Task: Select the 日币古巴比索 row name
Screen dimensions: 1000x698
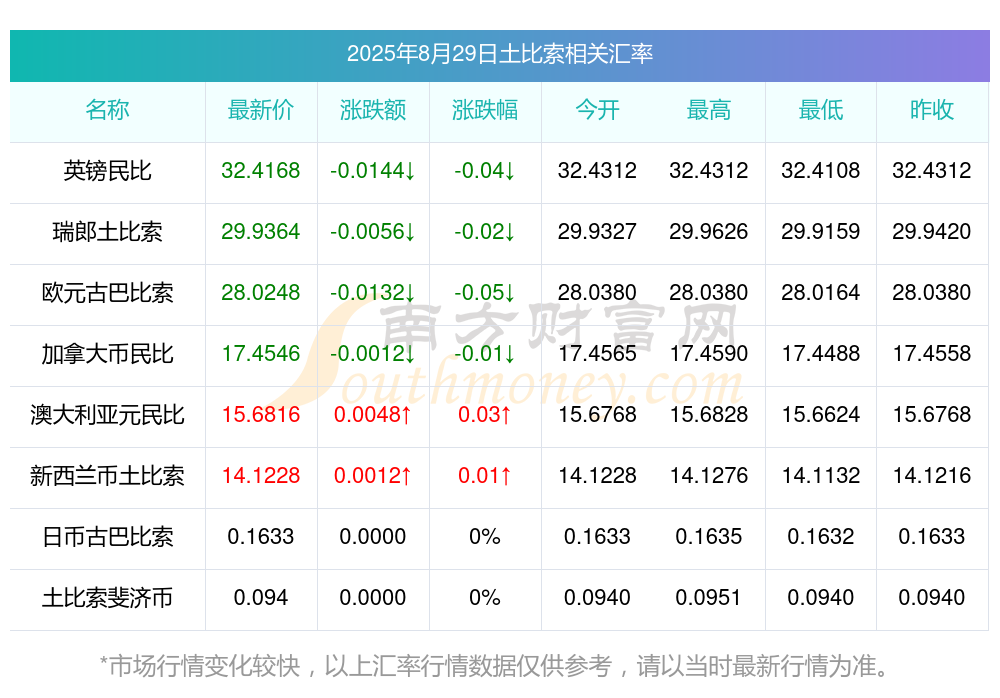Action: coord(107,537)
